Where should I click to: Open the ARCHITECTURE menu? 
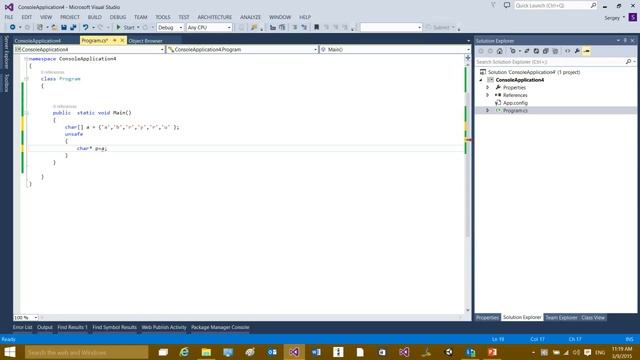click(x=215, y=17)
